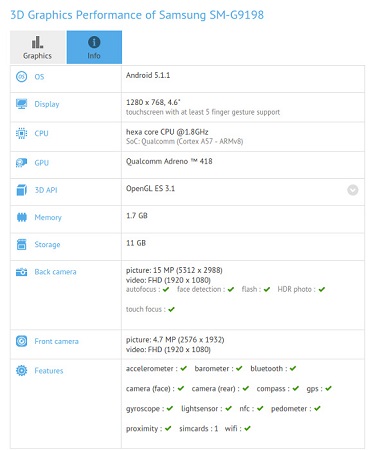Click the camera (rear) check mark
Screen dimensions: 369x450
[246, 388]
